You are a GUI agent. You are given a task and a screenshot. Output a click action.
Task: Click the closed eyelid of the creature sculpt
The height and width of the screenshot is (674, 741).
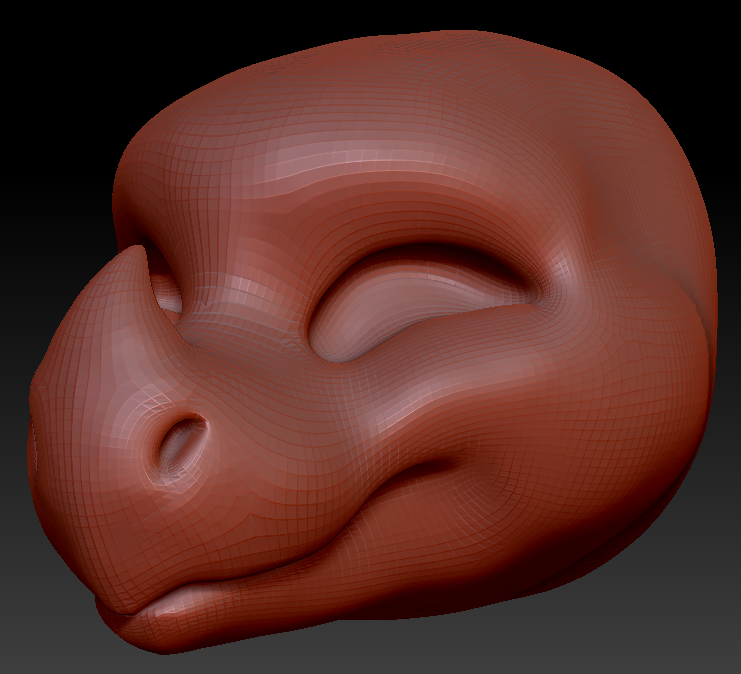421,307
